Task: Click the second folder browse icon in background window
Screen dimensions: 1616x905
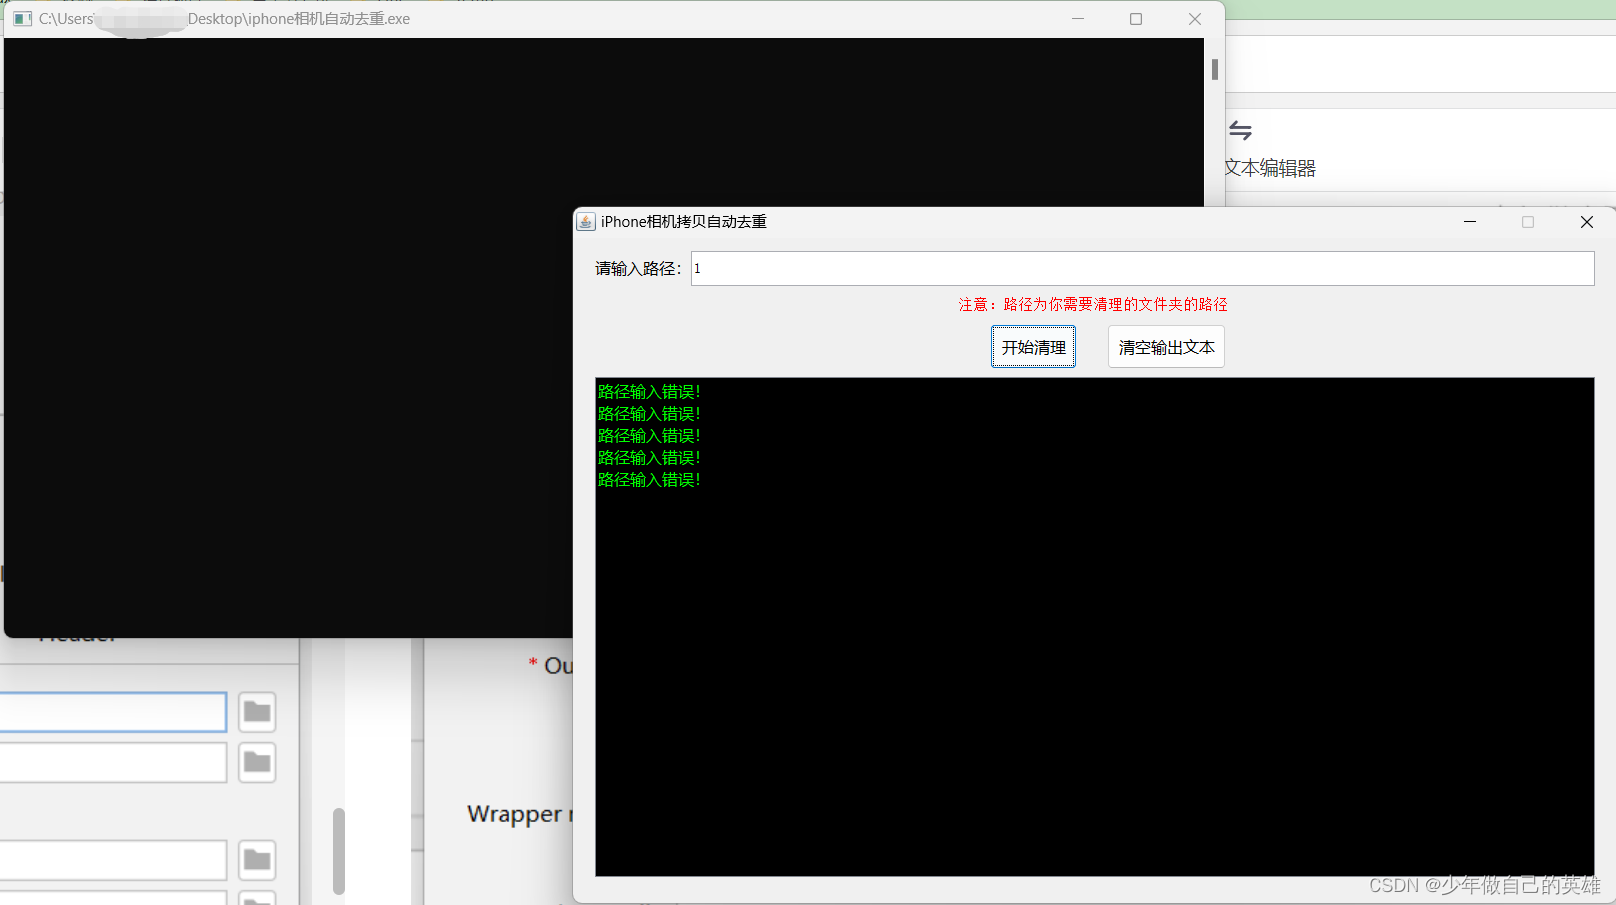Action: point(257,763)
